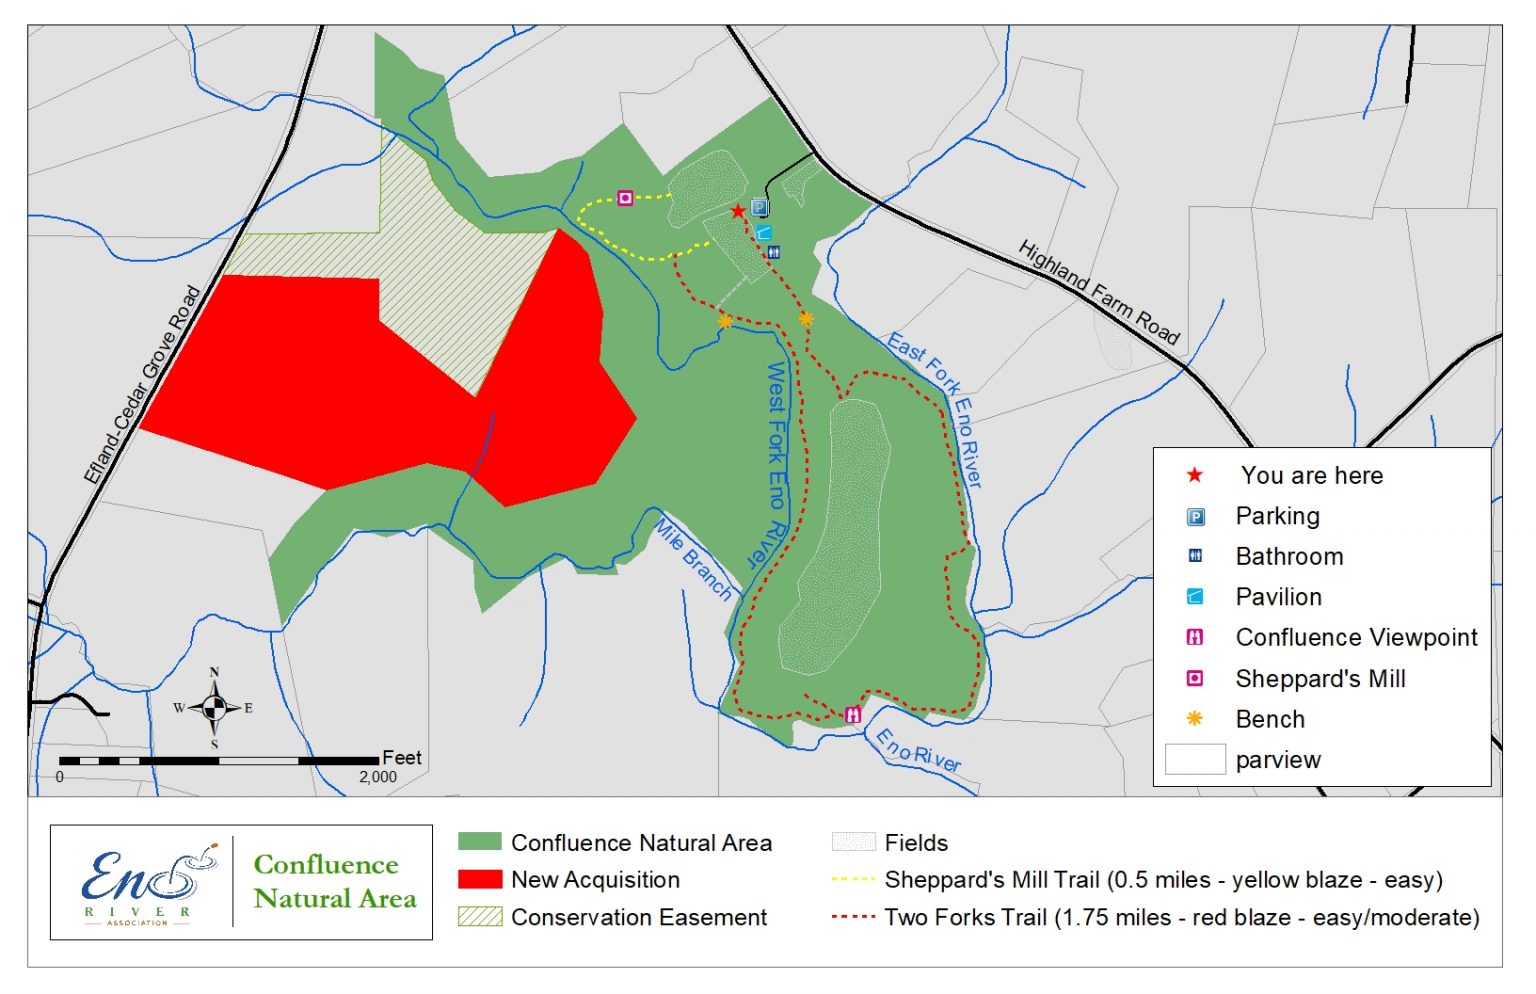Click the 'Feet' scale unit label
1536x994 pixels.
(x=402, y=758)
